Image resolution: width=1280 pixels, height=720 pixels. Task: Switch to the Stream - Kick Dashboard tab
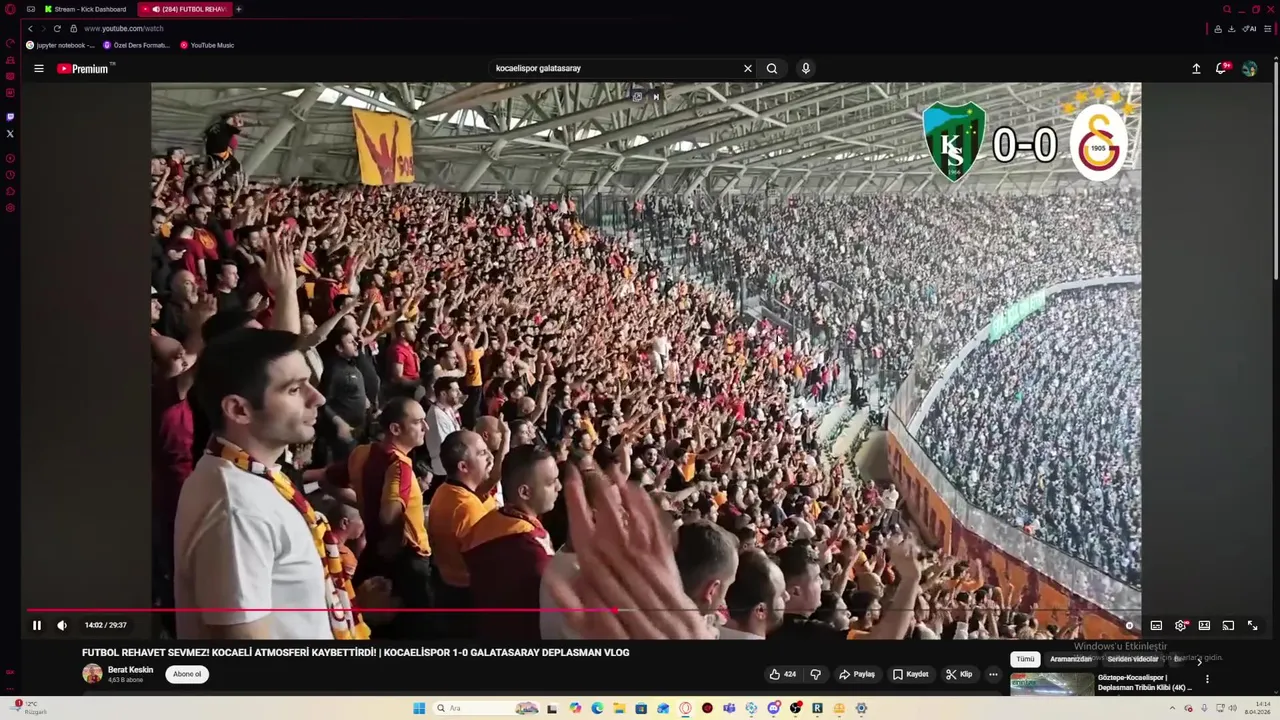pyautogui.click(x=86, y=9)
